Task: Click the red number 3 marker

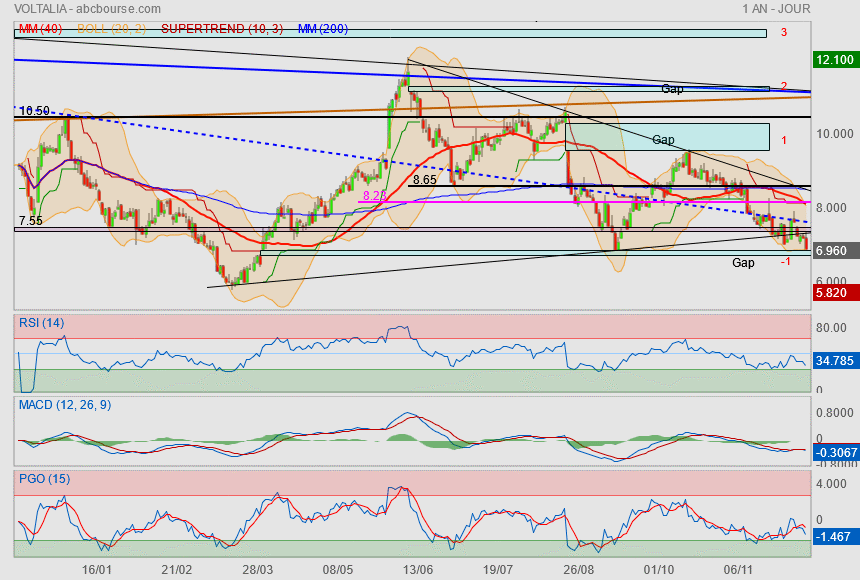Action: coord(784,32)
